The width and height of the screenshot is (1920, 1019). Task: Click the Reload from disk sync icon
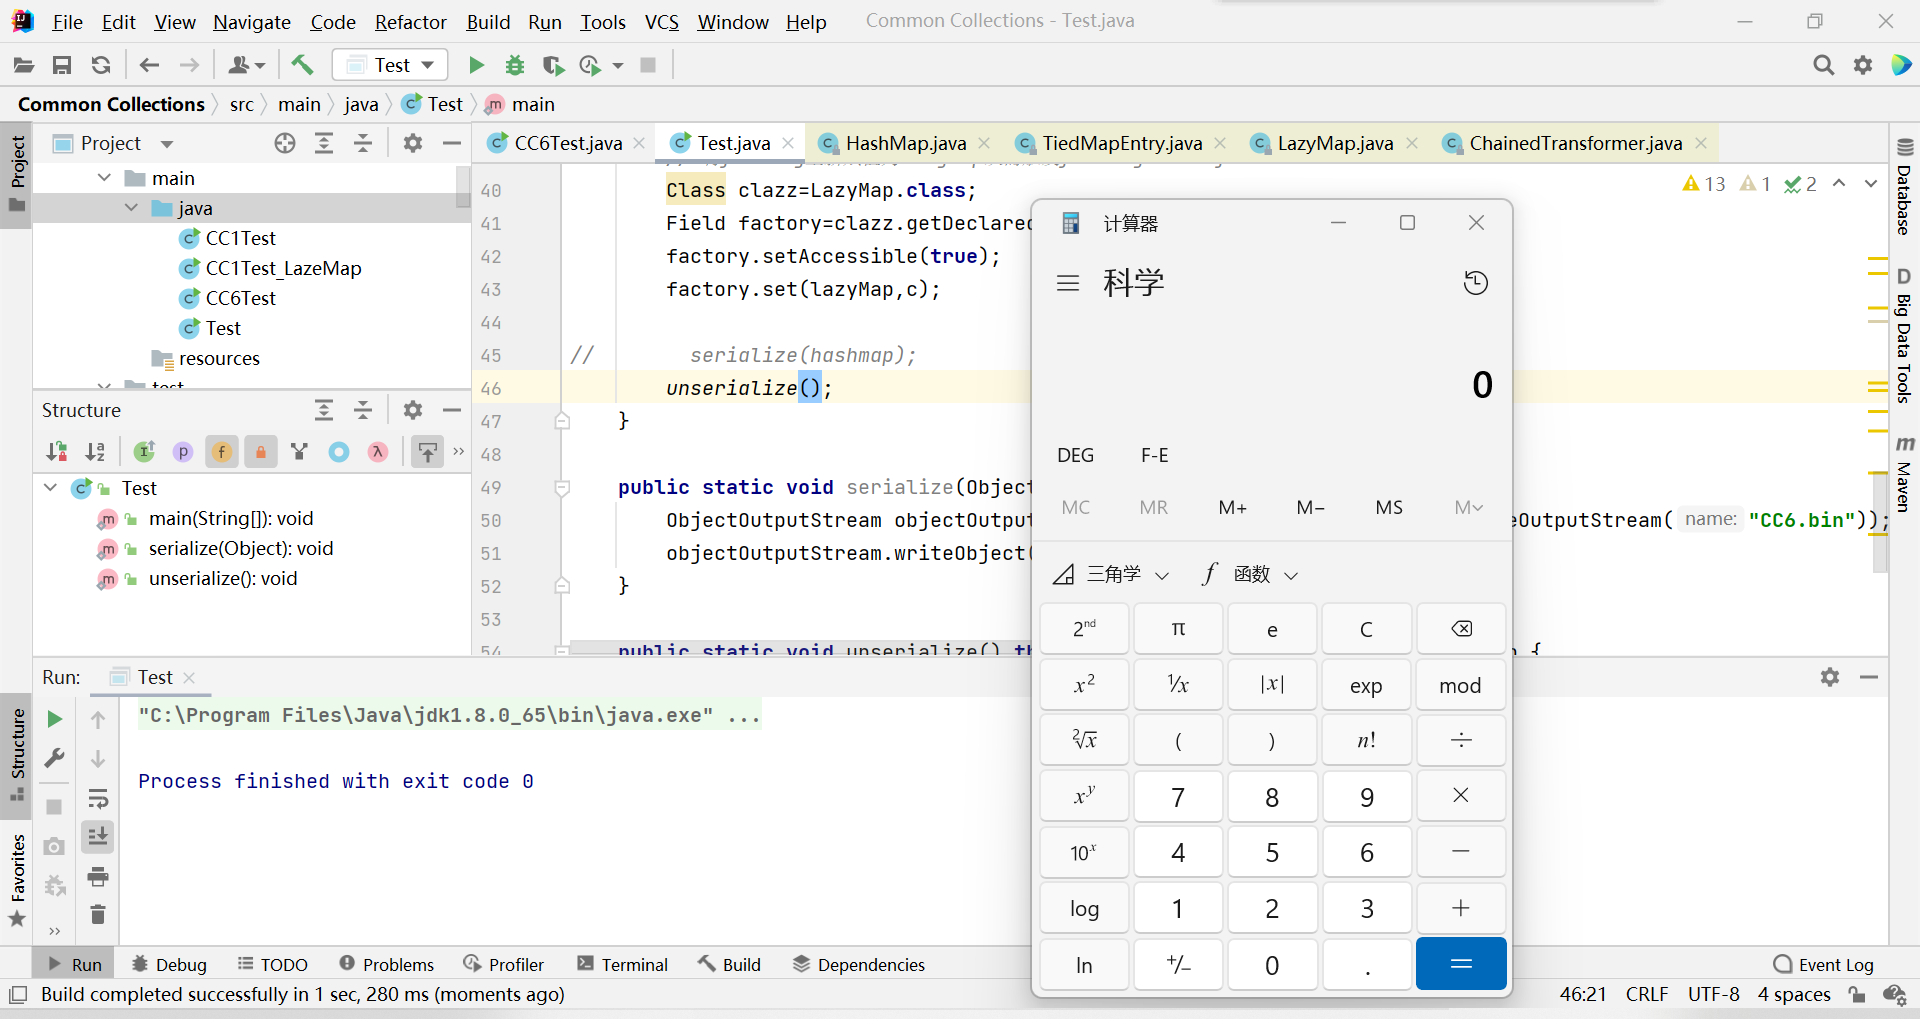[101, 65]
